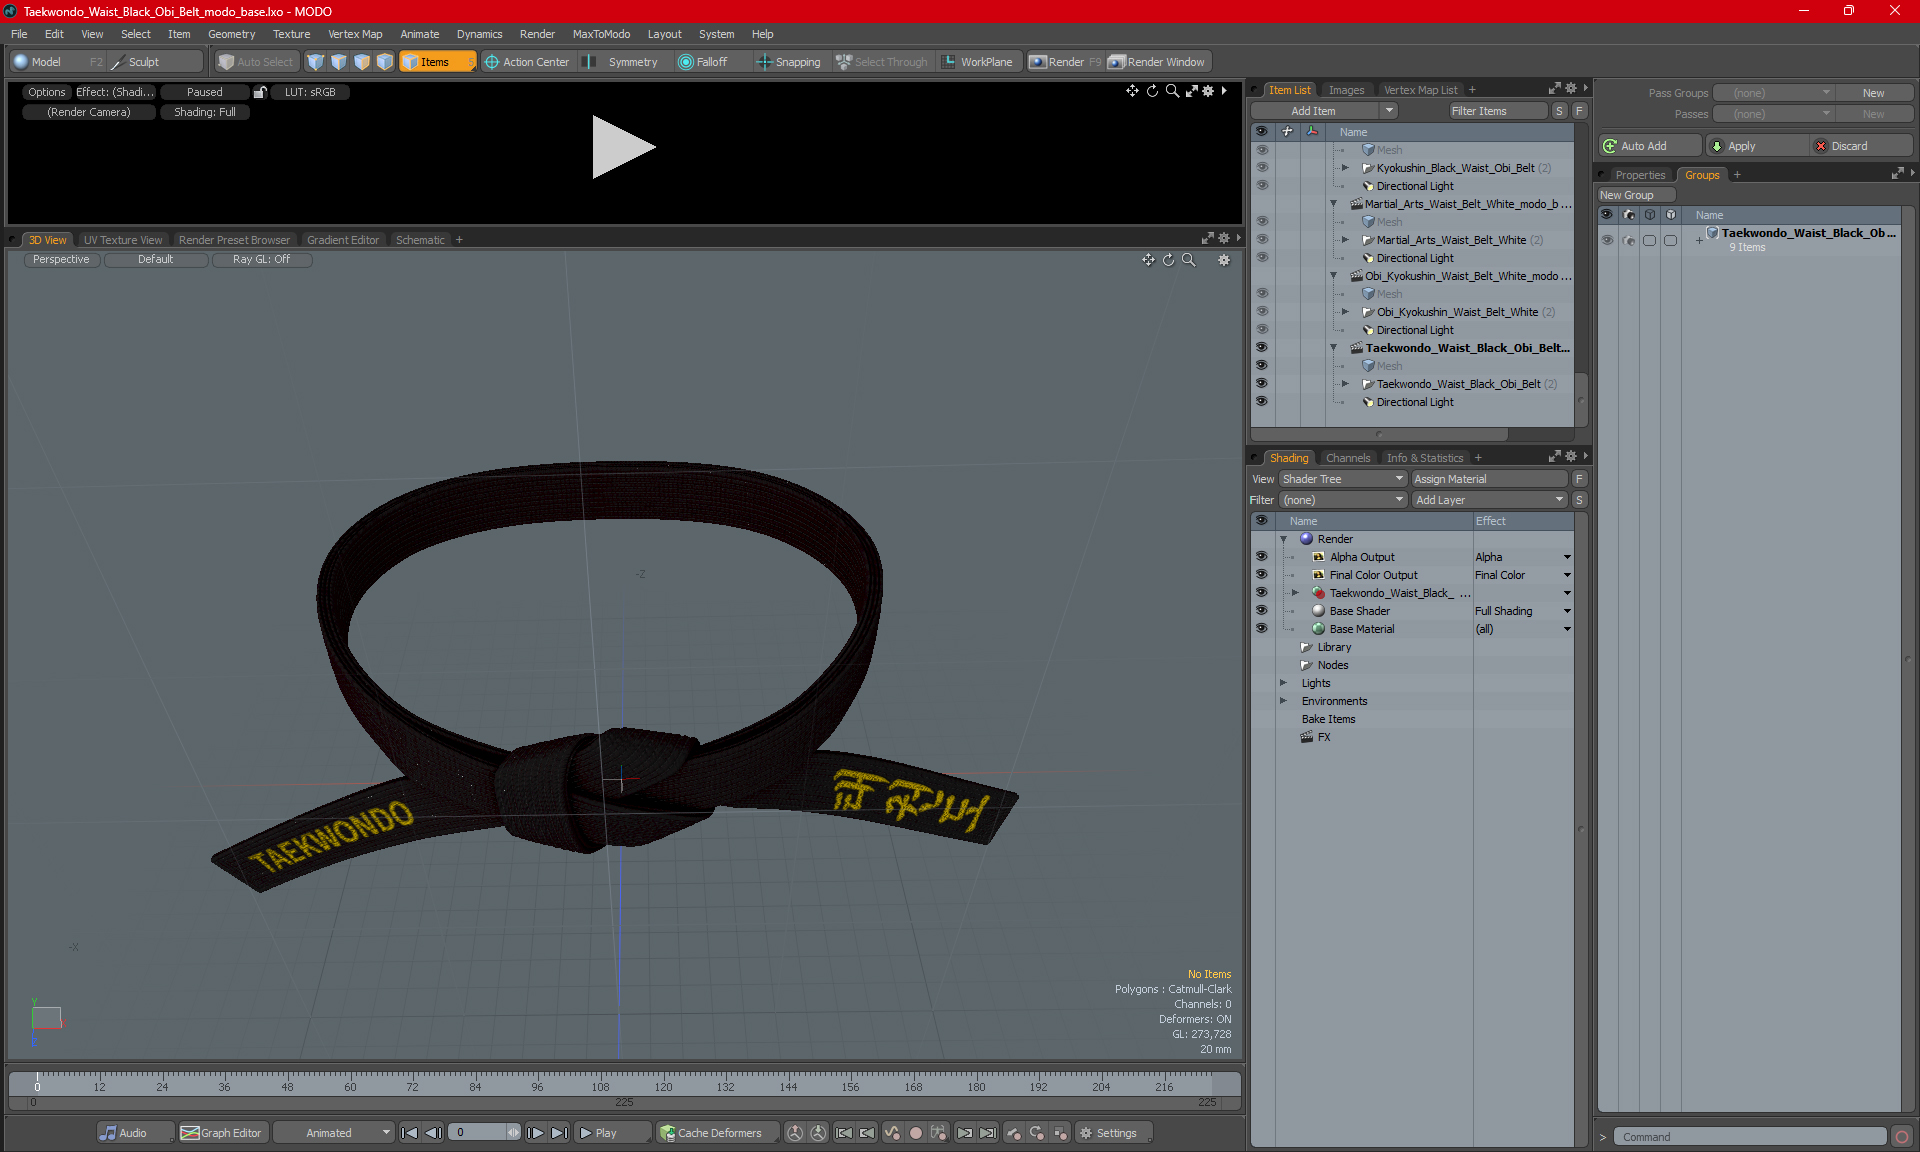The width and height of the screenshot is (1920, 1152).
Task: Switch to the Channels tab
Action: [1347, 458]
